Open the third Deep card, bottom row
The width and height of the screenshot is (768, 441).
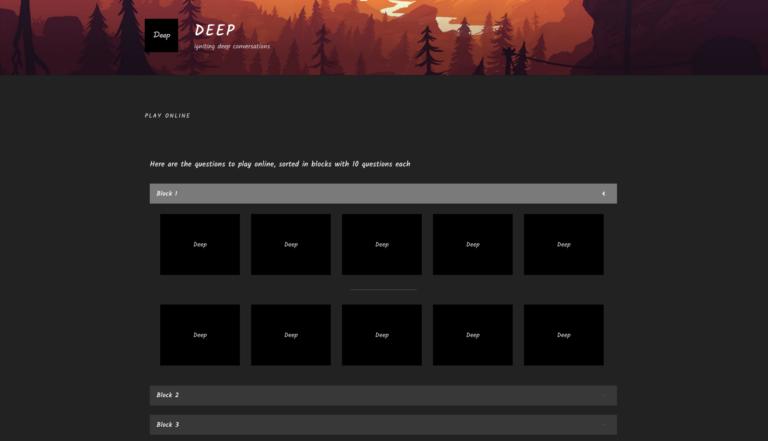382,335
